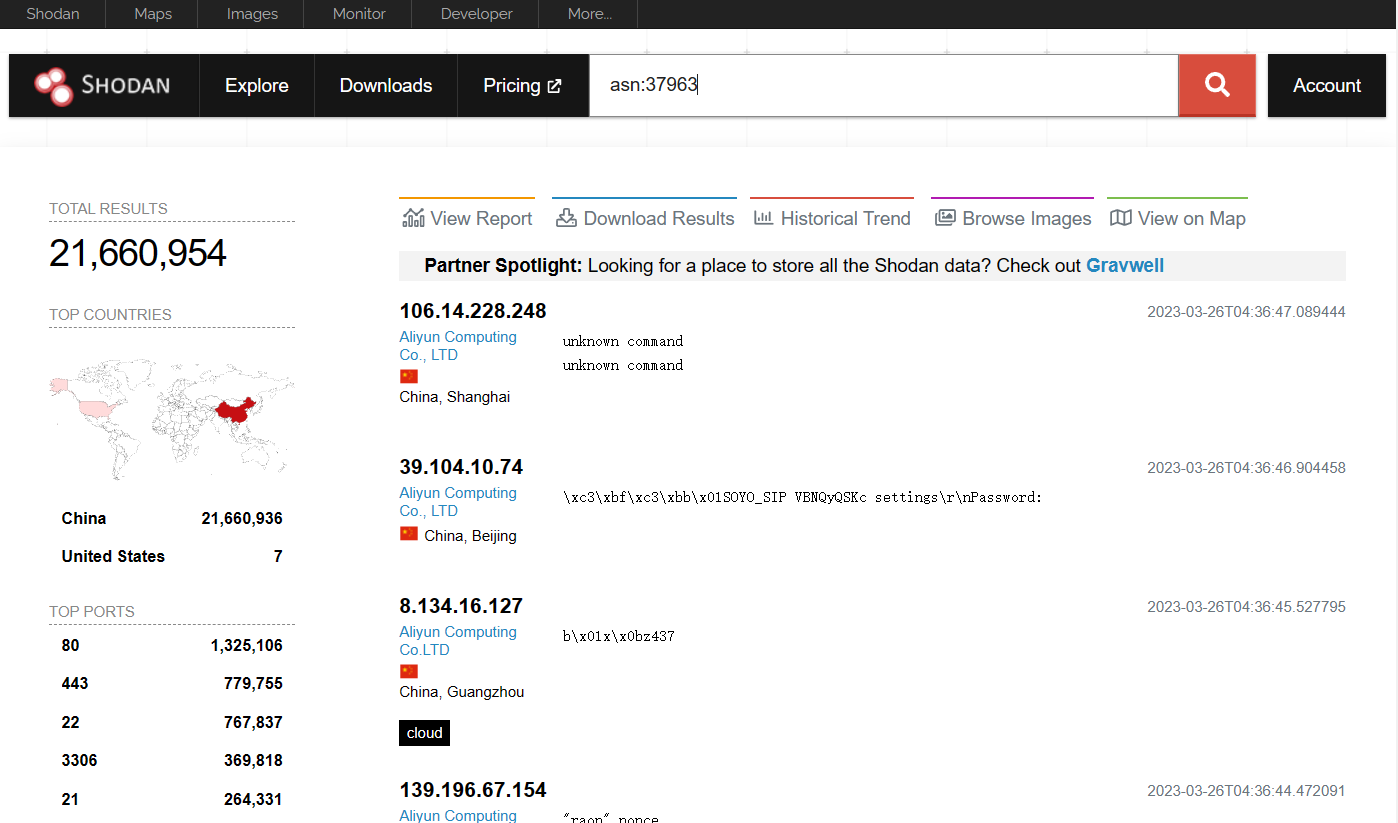Click port 3306 count 369,818
Viewport: 1398px width, 823px height.
[255, 760]
